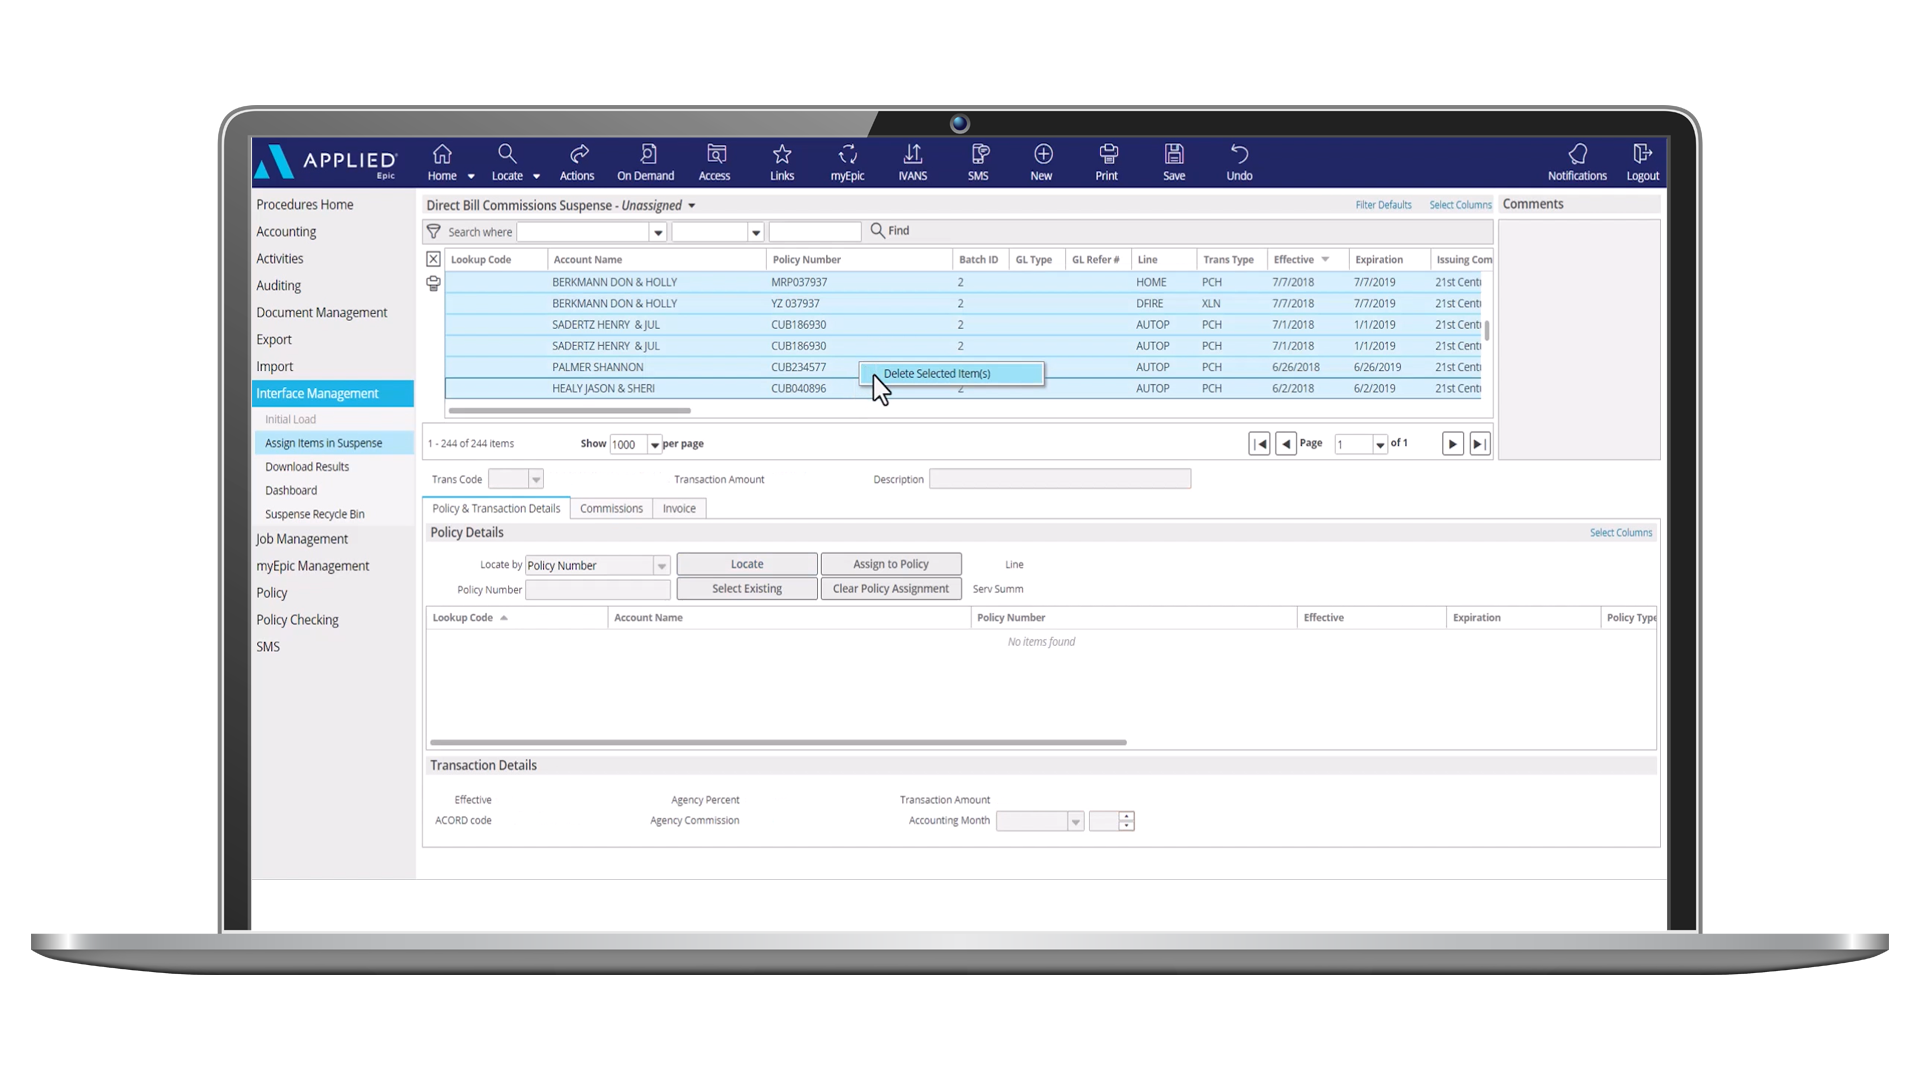
Task: Click the policy list horizontal scrollbar
Action: (778, 743)
